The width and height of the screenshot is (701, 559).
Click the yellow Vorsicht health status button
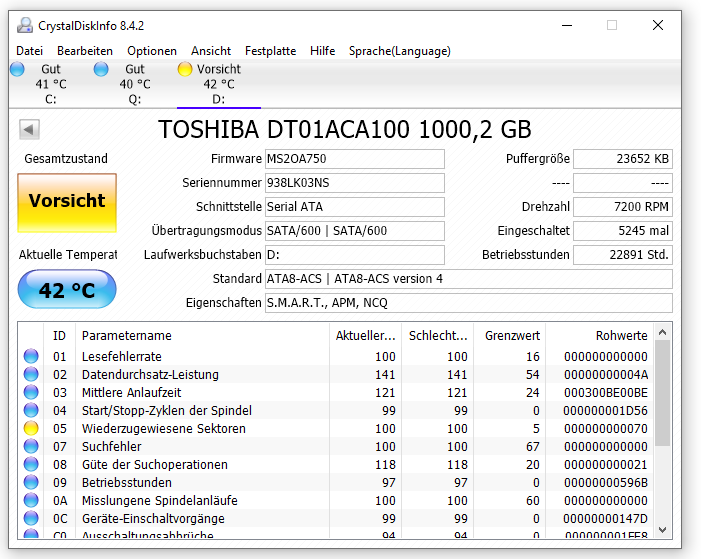point(67,203)
